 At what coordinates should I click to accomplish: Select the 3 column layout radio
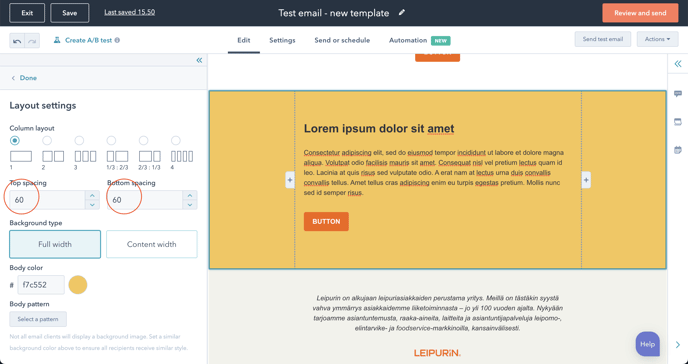tap(79, 140)
